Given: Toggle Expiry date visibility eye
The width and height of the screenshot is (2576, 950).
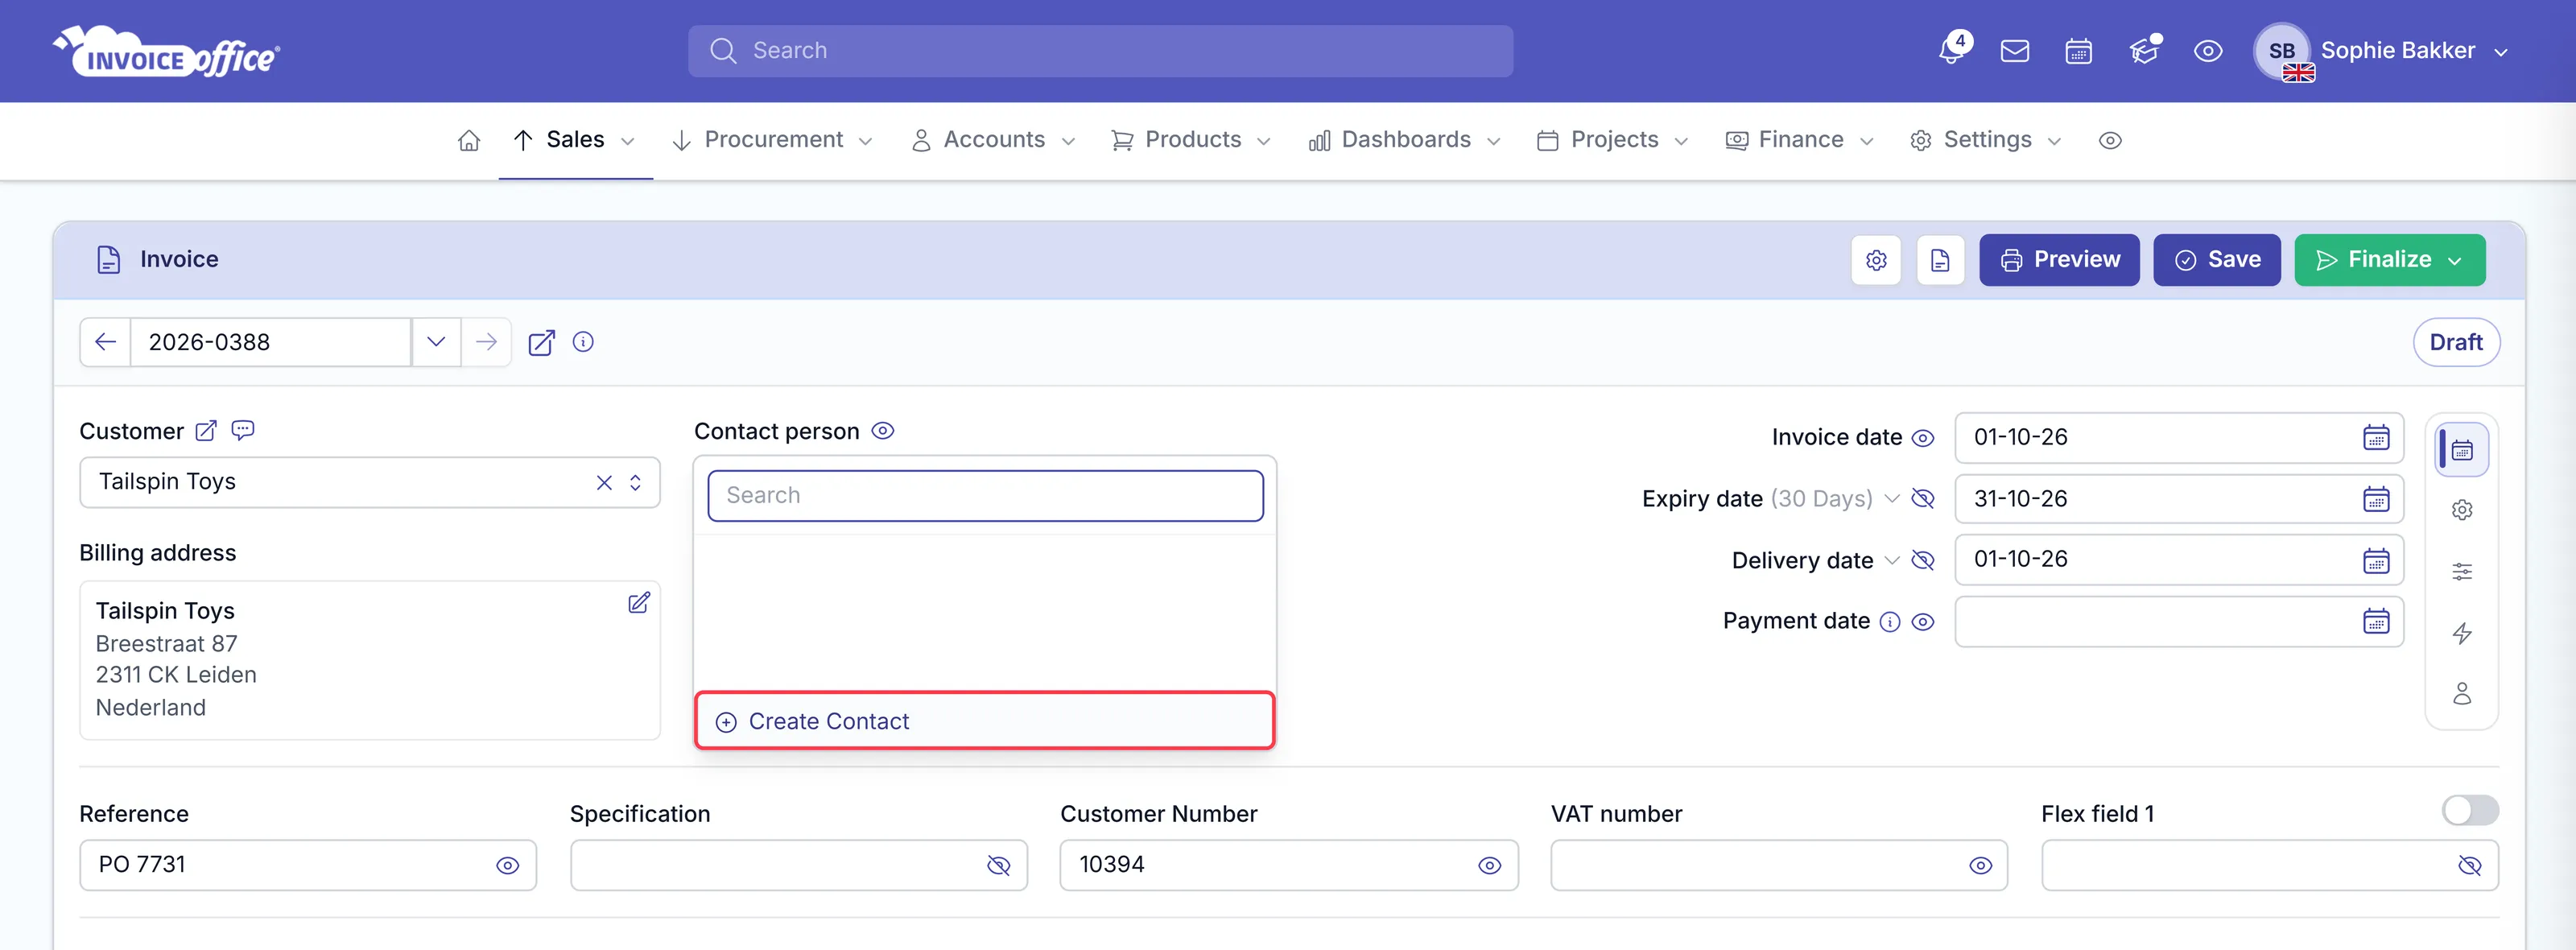Looking at the screenshot, I should pos(1922,499).
